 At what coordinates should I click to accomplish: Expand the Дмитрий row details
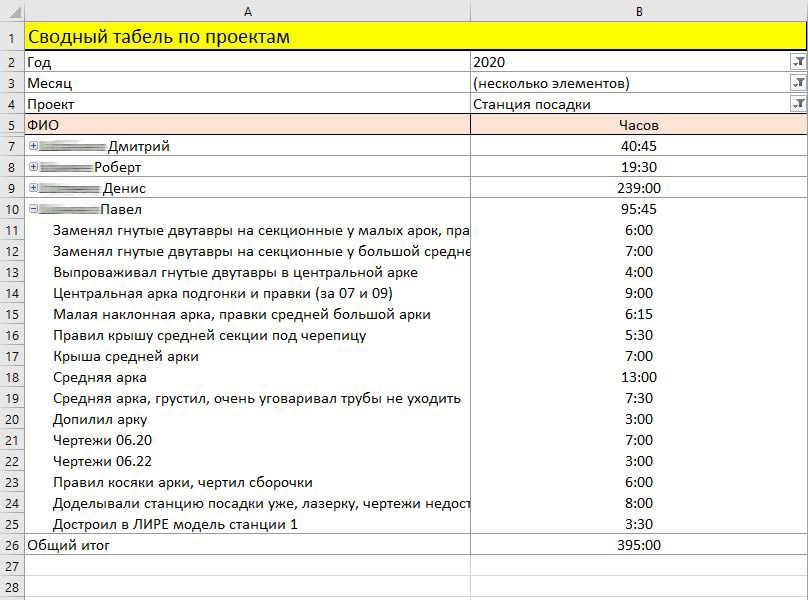pyautogui.click(x=33, y=146)
